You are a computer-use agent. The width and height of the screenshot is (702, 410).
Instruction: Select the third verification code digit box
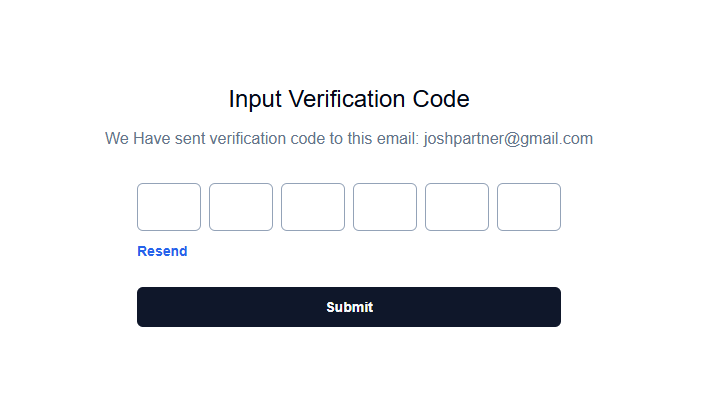pyautogui.click(x=313, y=207)
